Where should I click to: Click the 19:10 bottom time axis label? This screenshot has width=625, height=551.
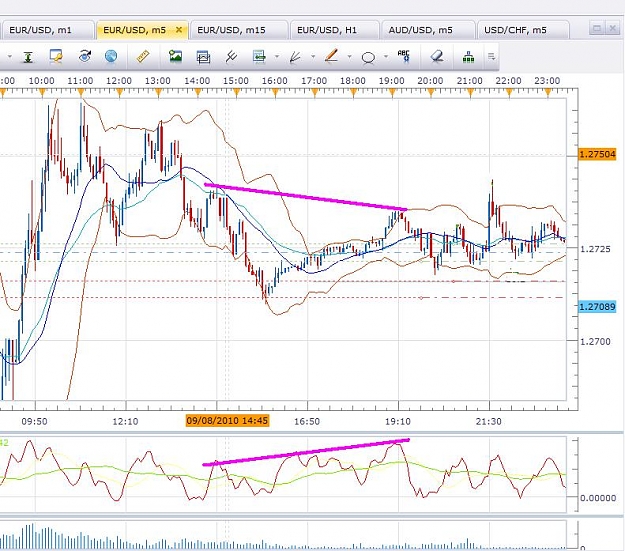[398, 421]
